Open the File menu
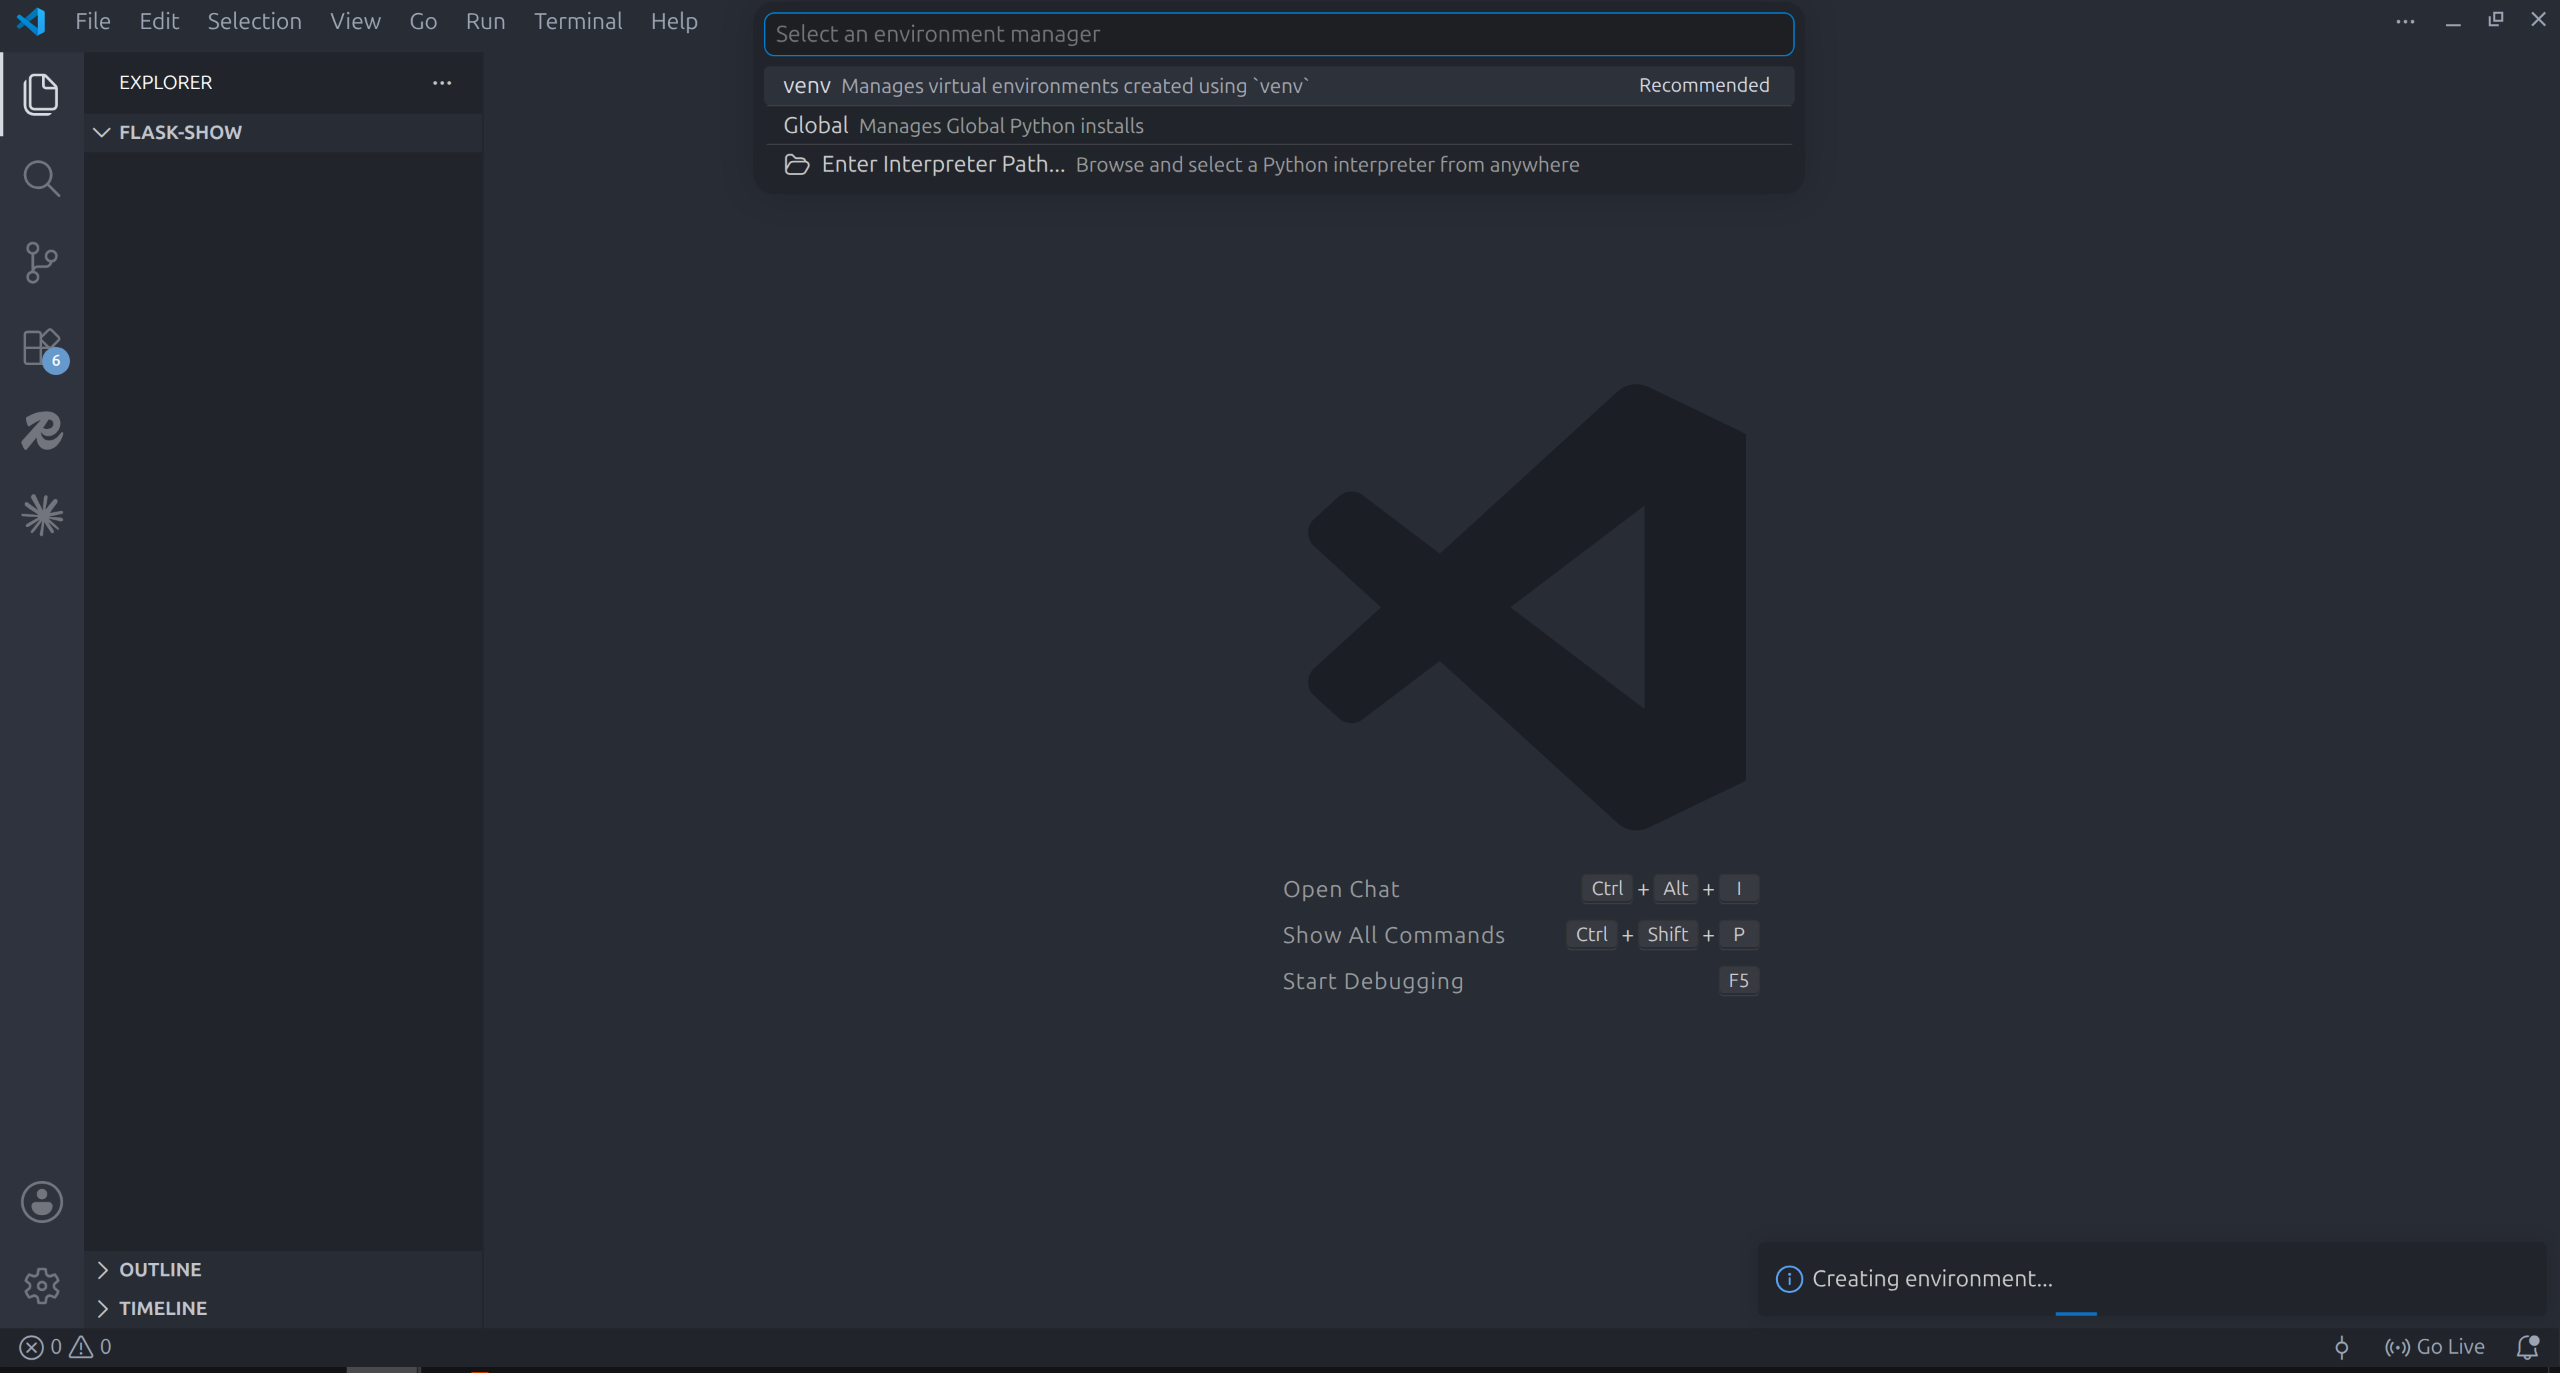Screen dimensions: 2560x1373 click(x=93, y=21)
